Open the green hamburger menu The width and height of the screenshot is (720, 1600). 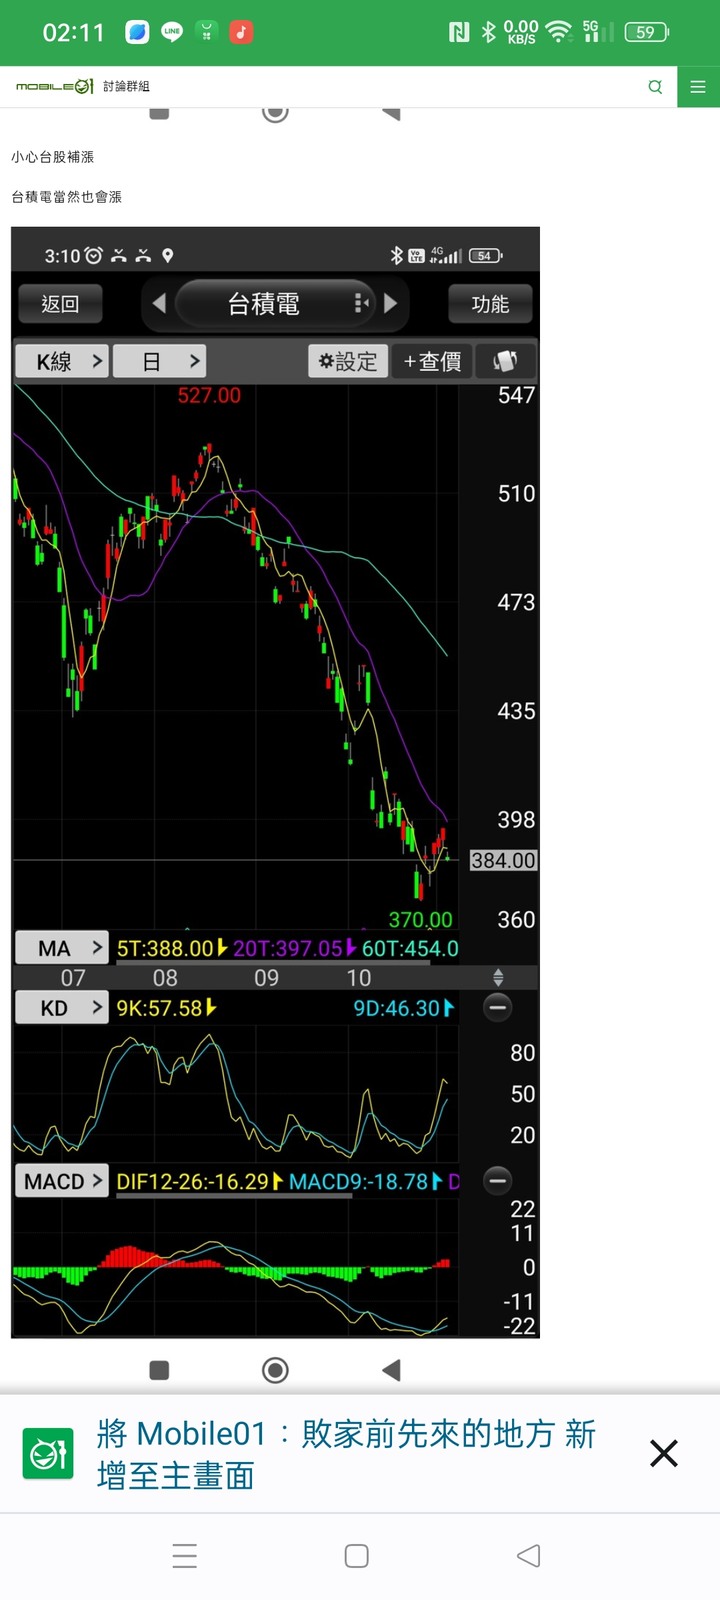coord(698,87)
